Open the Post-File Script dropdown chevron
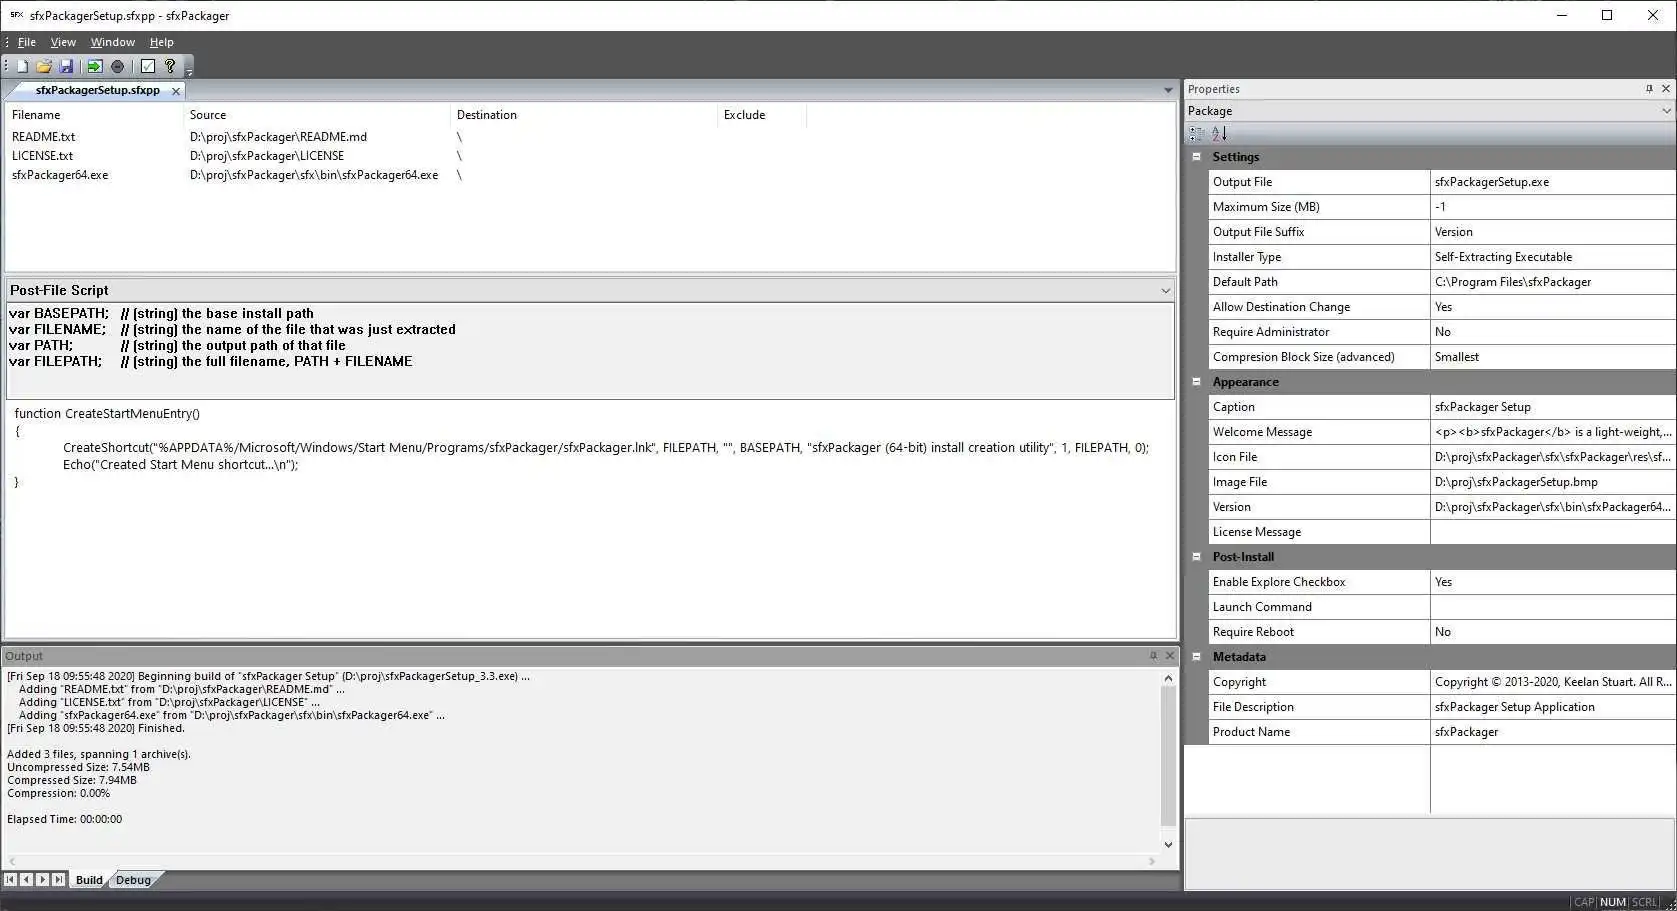Screen dimensions: 1677x911 coord(1165,291)
